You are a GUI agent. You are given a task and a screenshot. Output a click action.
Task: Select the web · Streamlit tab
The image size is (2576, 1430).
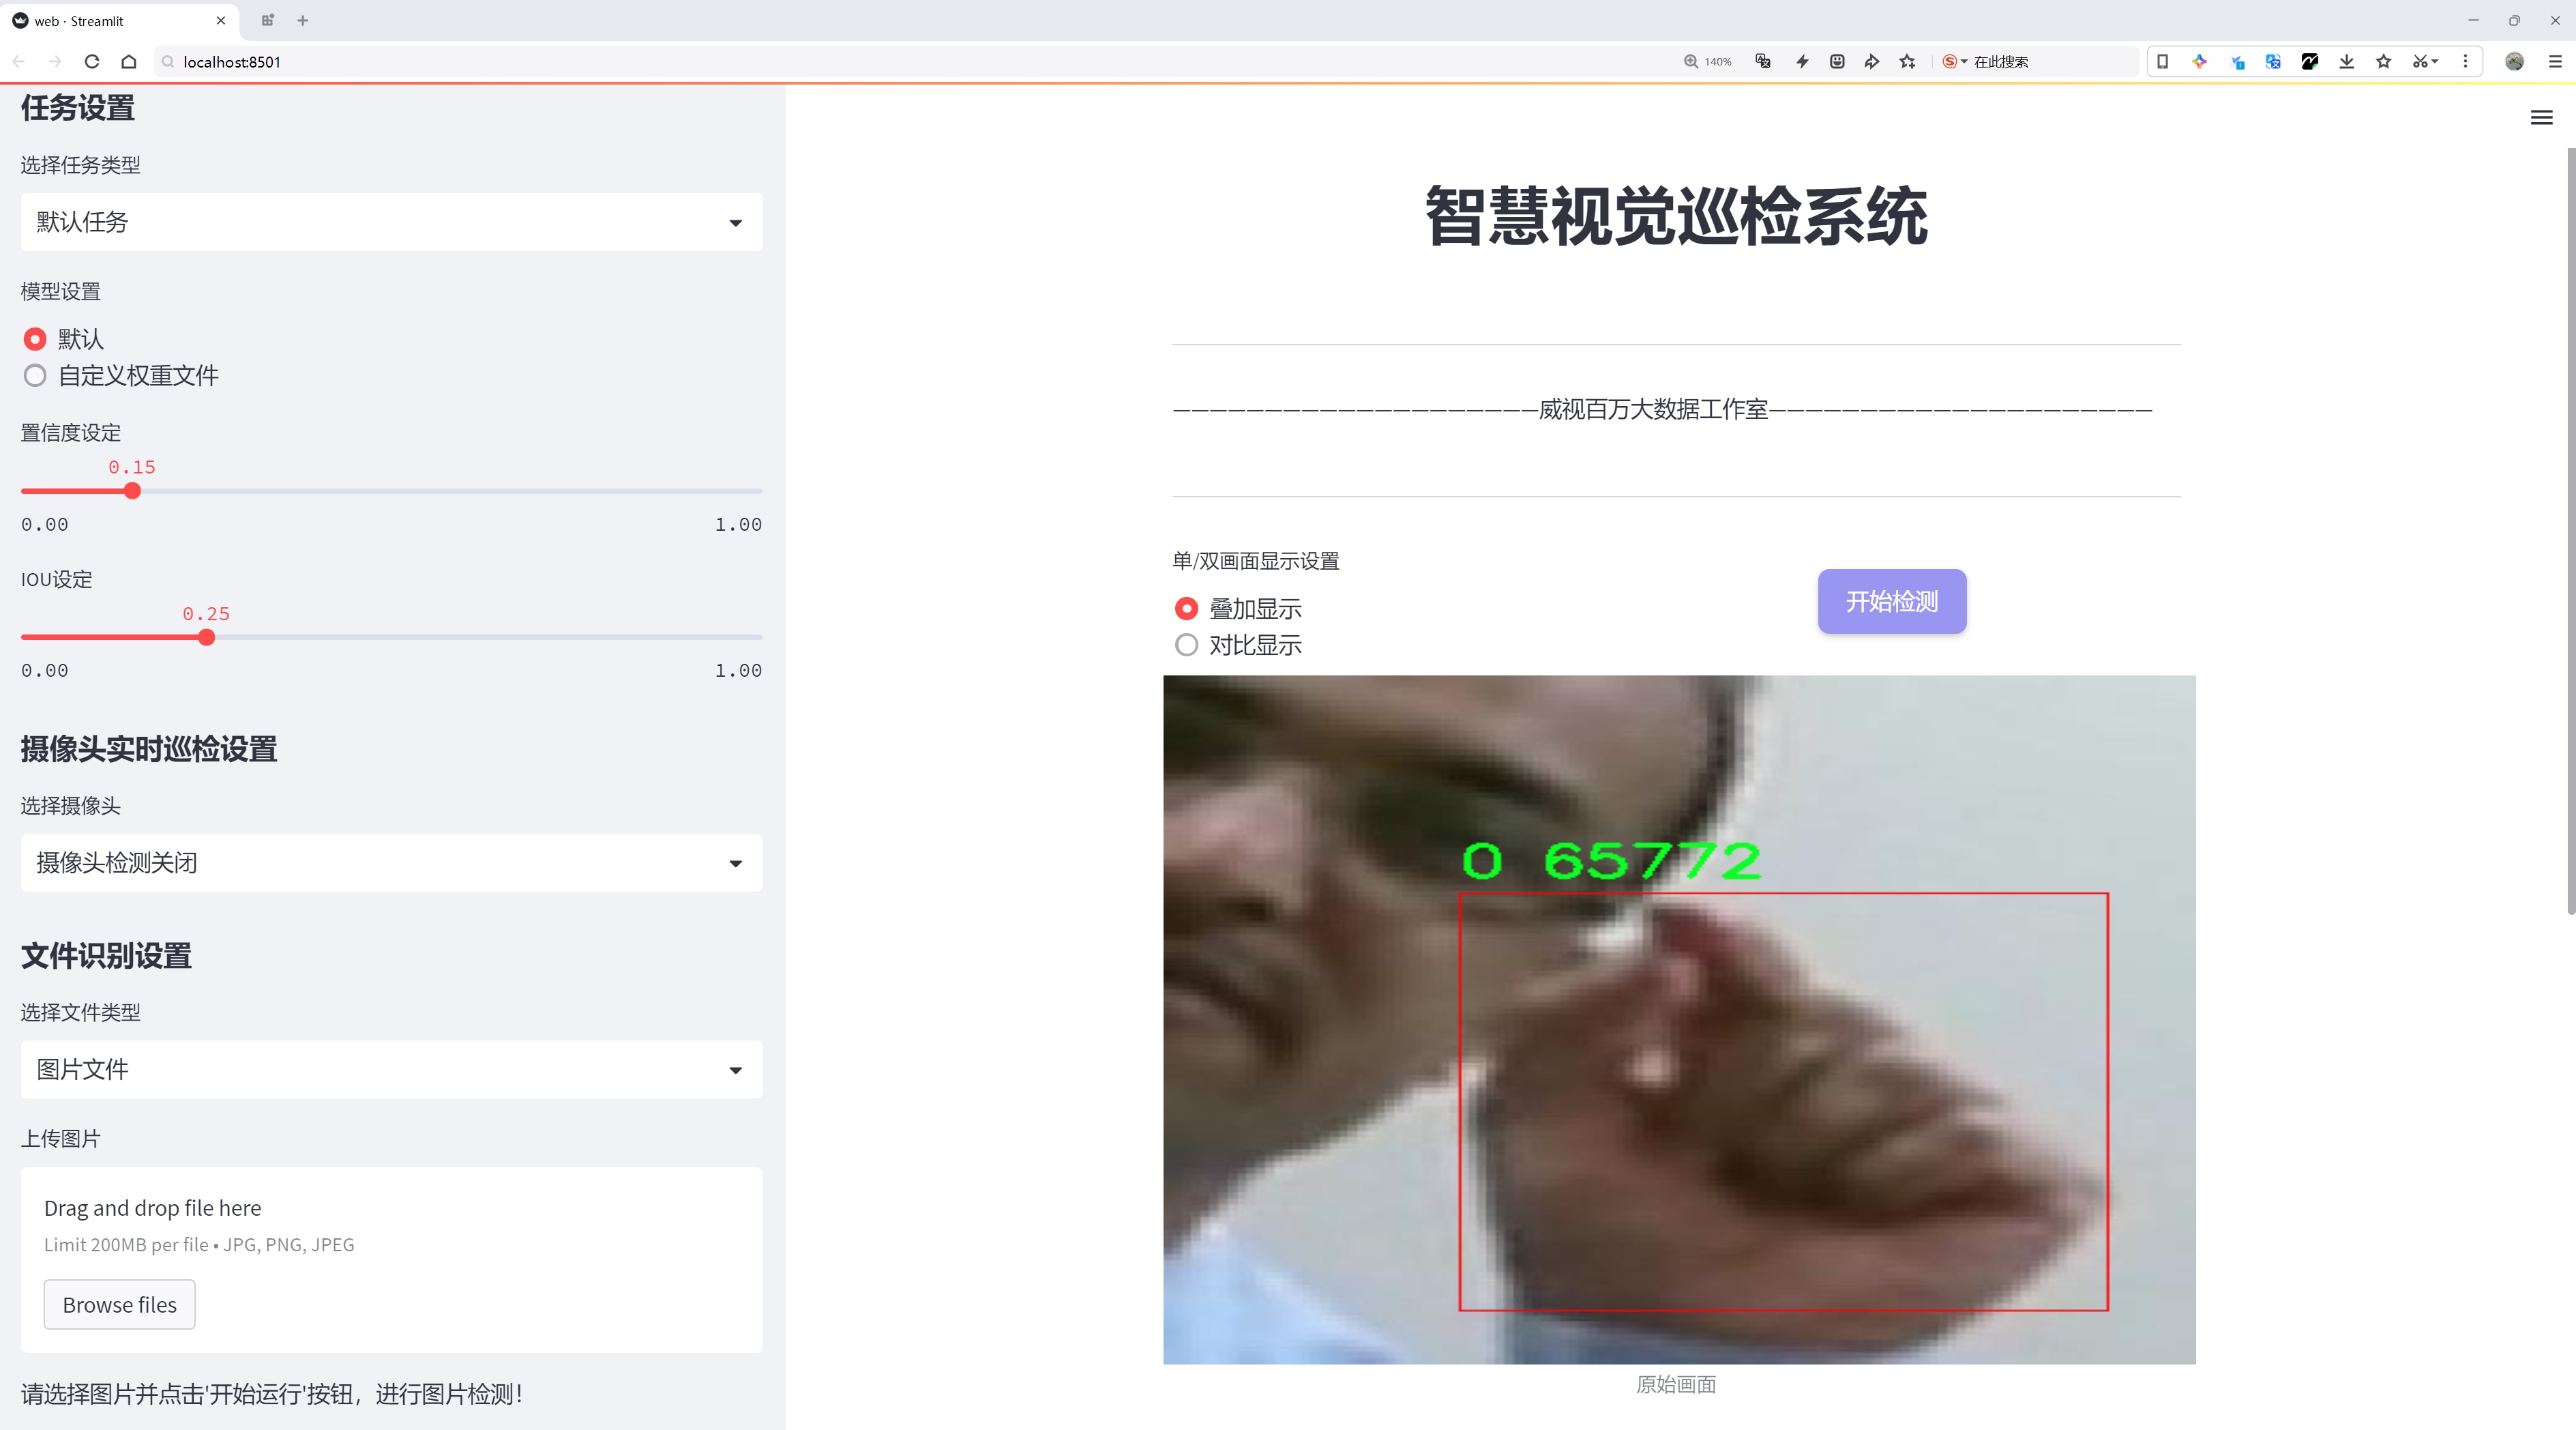118,20
